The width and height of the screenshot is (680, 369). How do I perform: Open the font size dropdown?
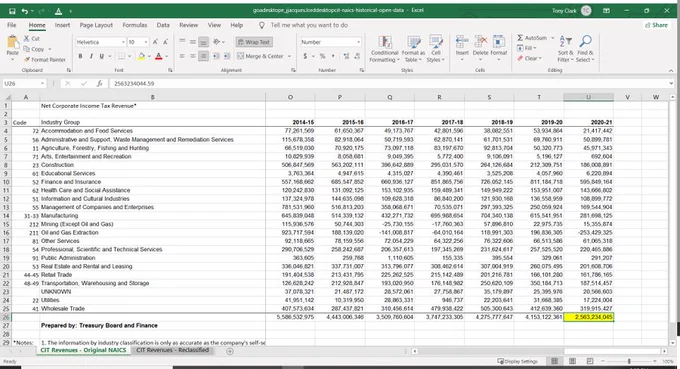[x=146, y=42]
